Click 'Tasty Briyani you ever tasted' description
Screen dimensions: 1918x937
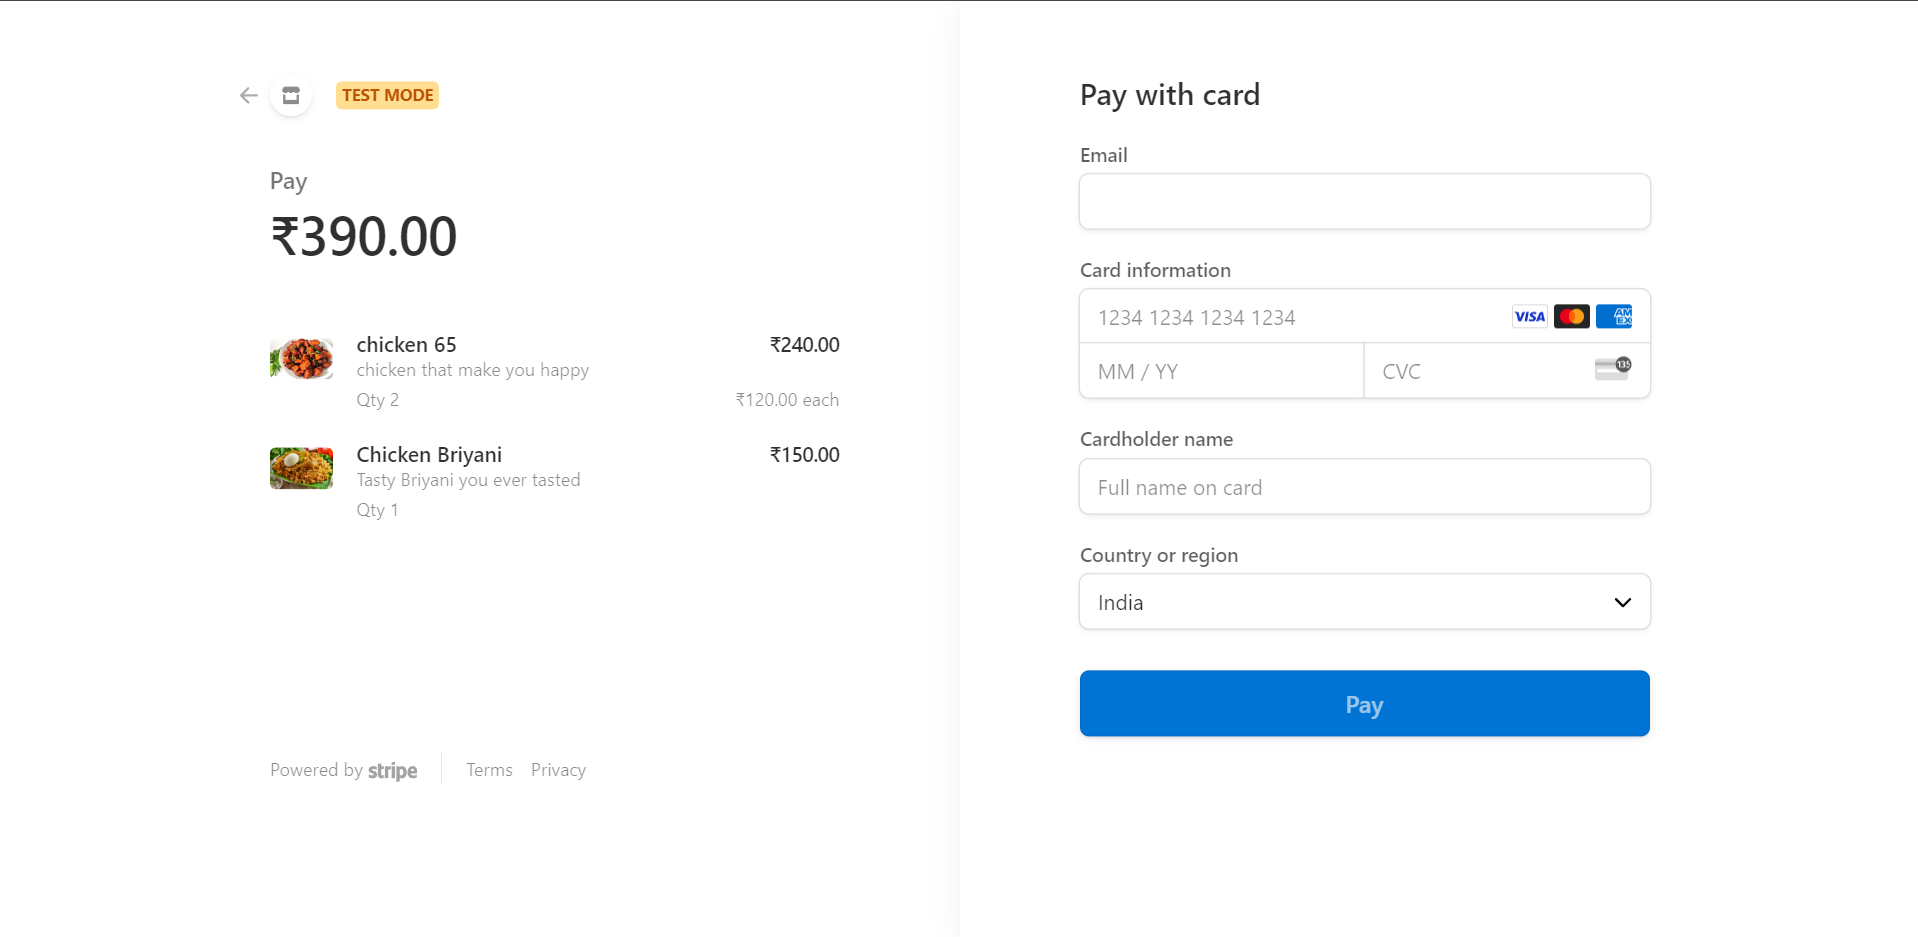(x=469, y=480)
